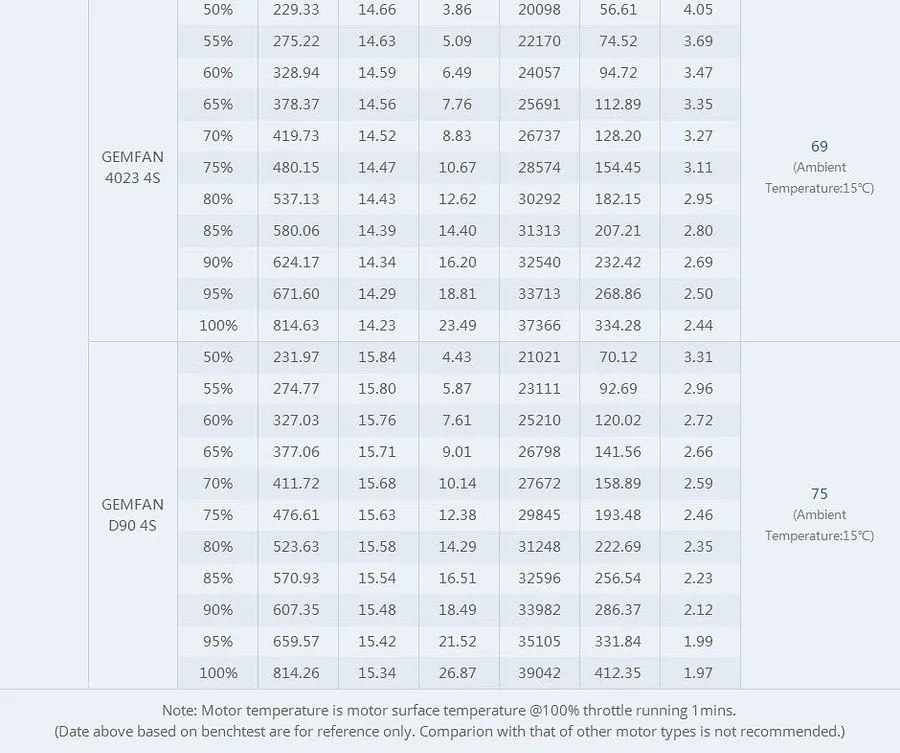Click the GEMFAN 4023 4S propeller label
This screenshot has height=753, width=900.
tap(133, 167)
